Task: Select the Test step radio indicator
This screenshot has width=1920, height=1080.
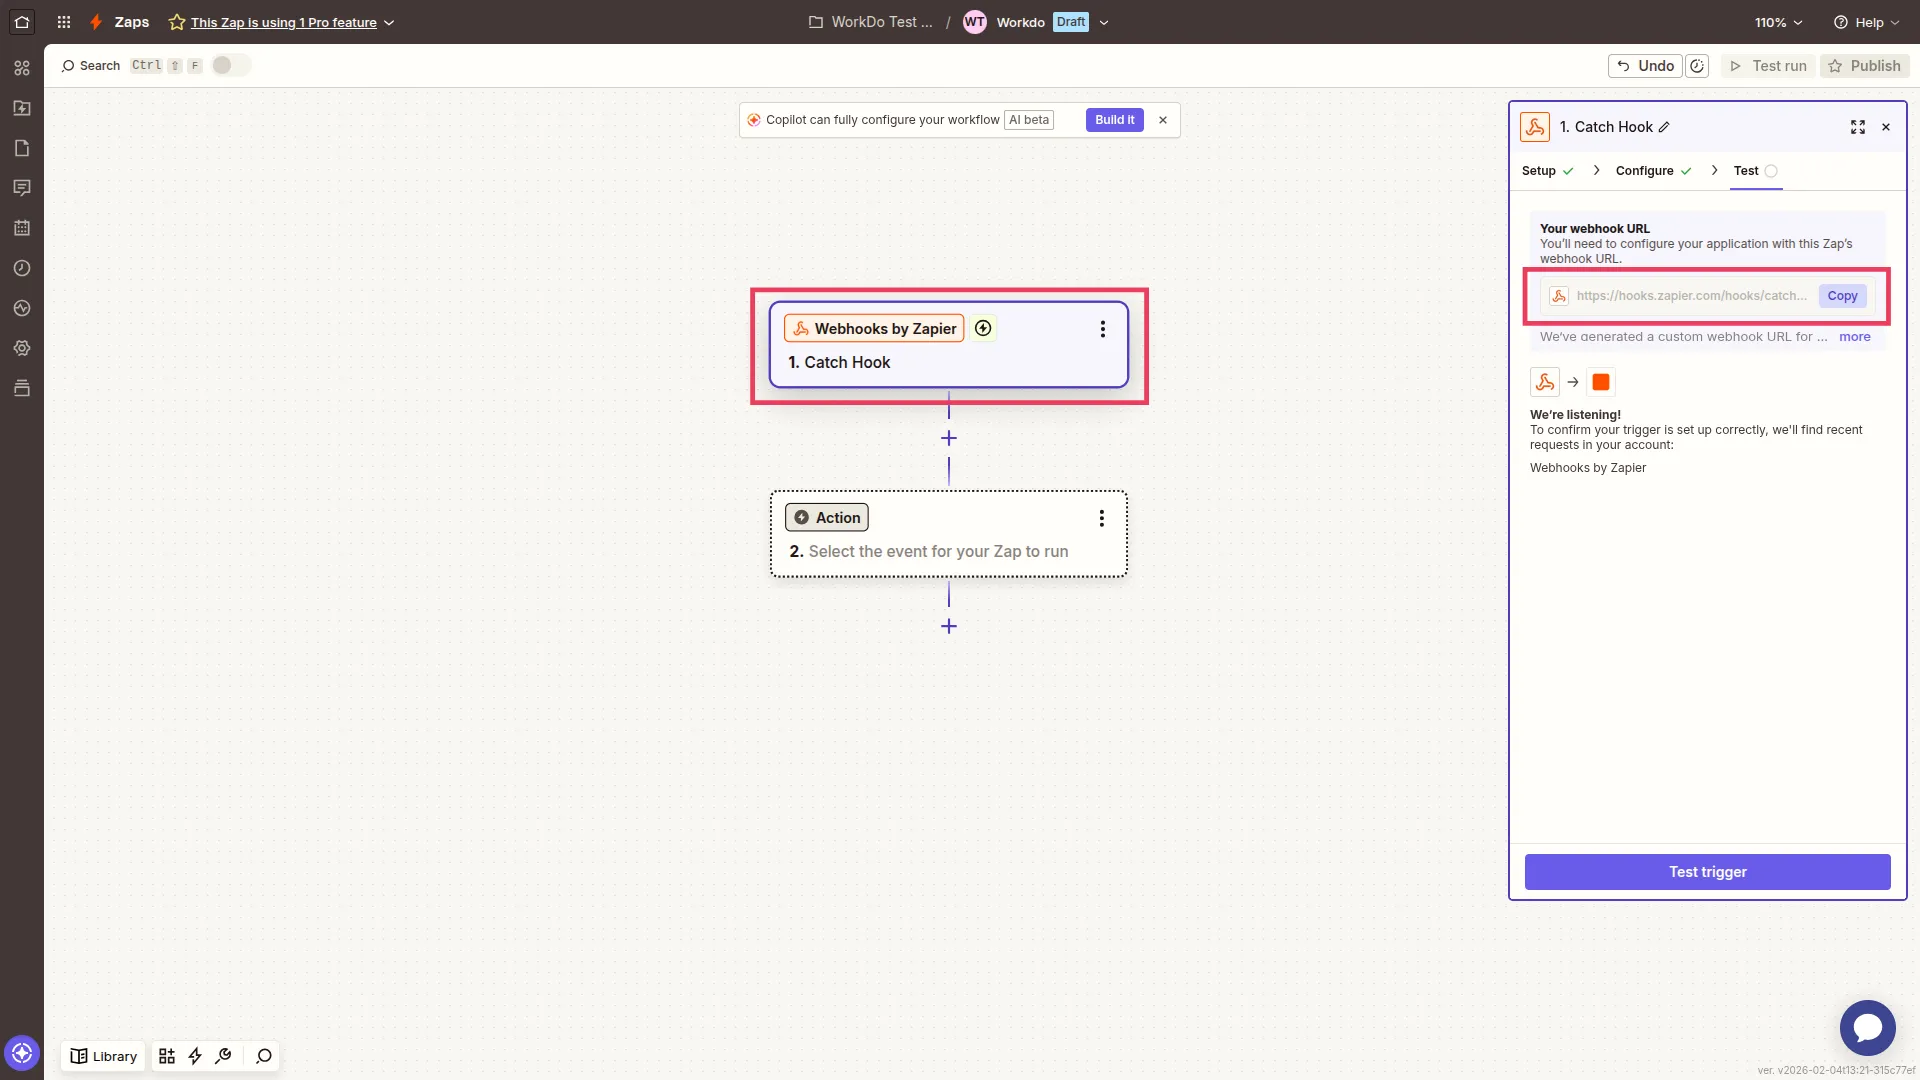Action: coord(1770,172)
